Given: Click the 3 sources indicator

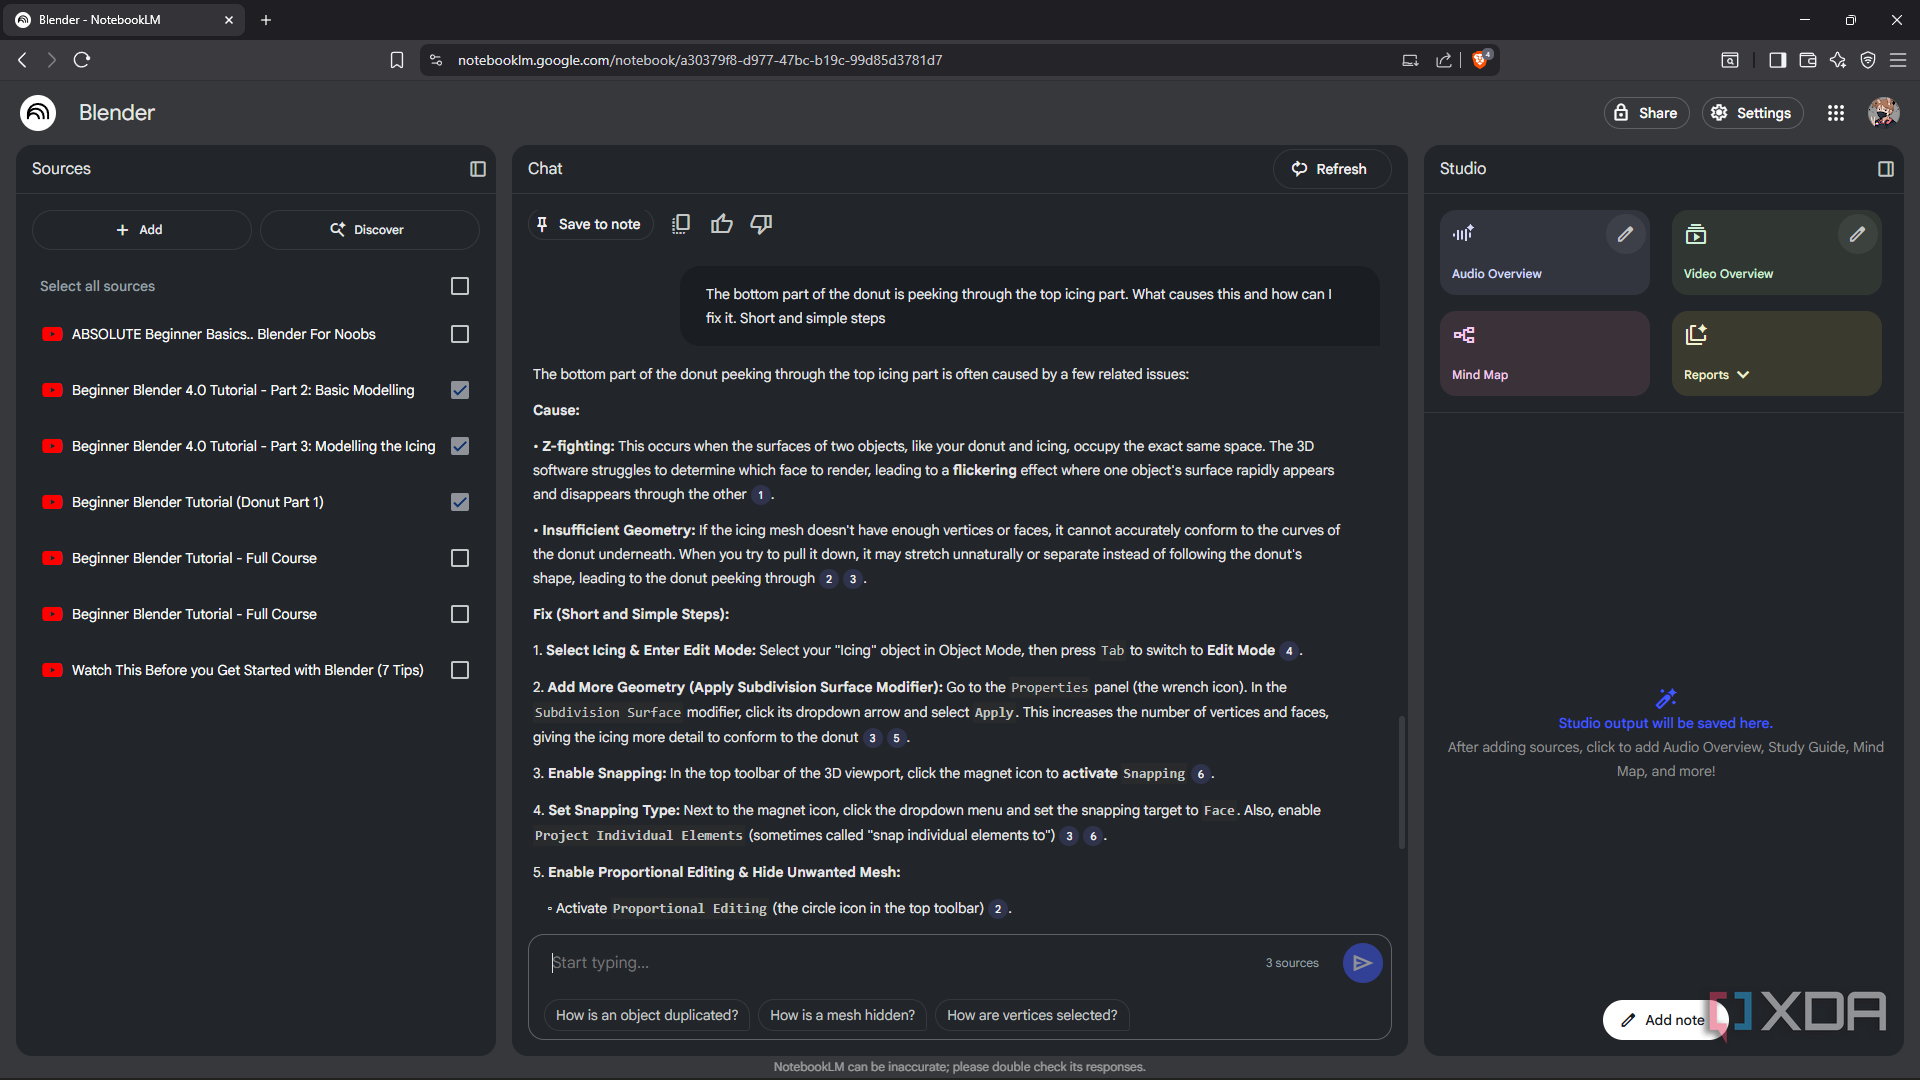Looking at the screenshot, I should pos(1292,963).
